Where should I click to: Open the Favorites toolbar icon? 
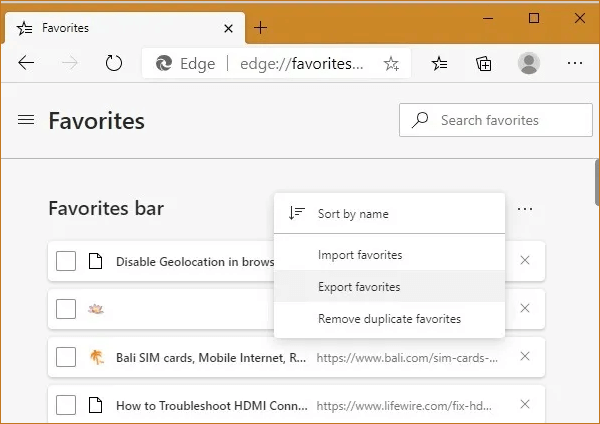pyautogui.click(x=440, y=63)
